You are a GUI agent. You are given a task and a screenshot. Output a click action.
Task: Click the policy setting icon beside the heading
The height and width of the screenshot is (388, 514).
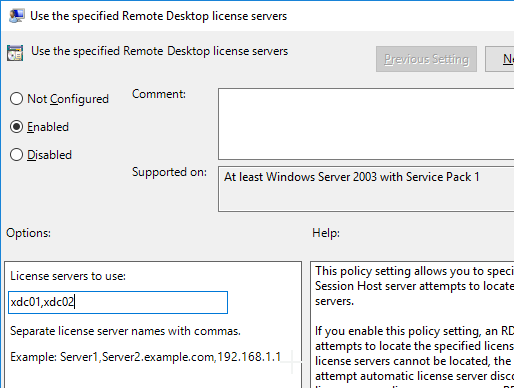(x=15, y=53)
